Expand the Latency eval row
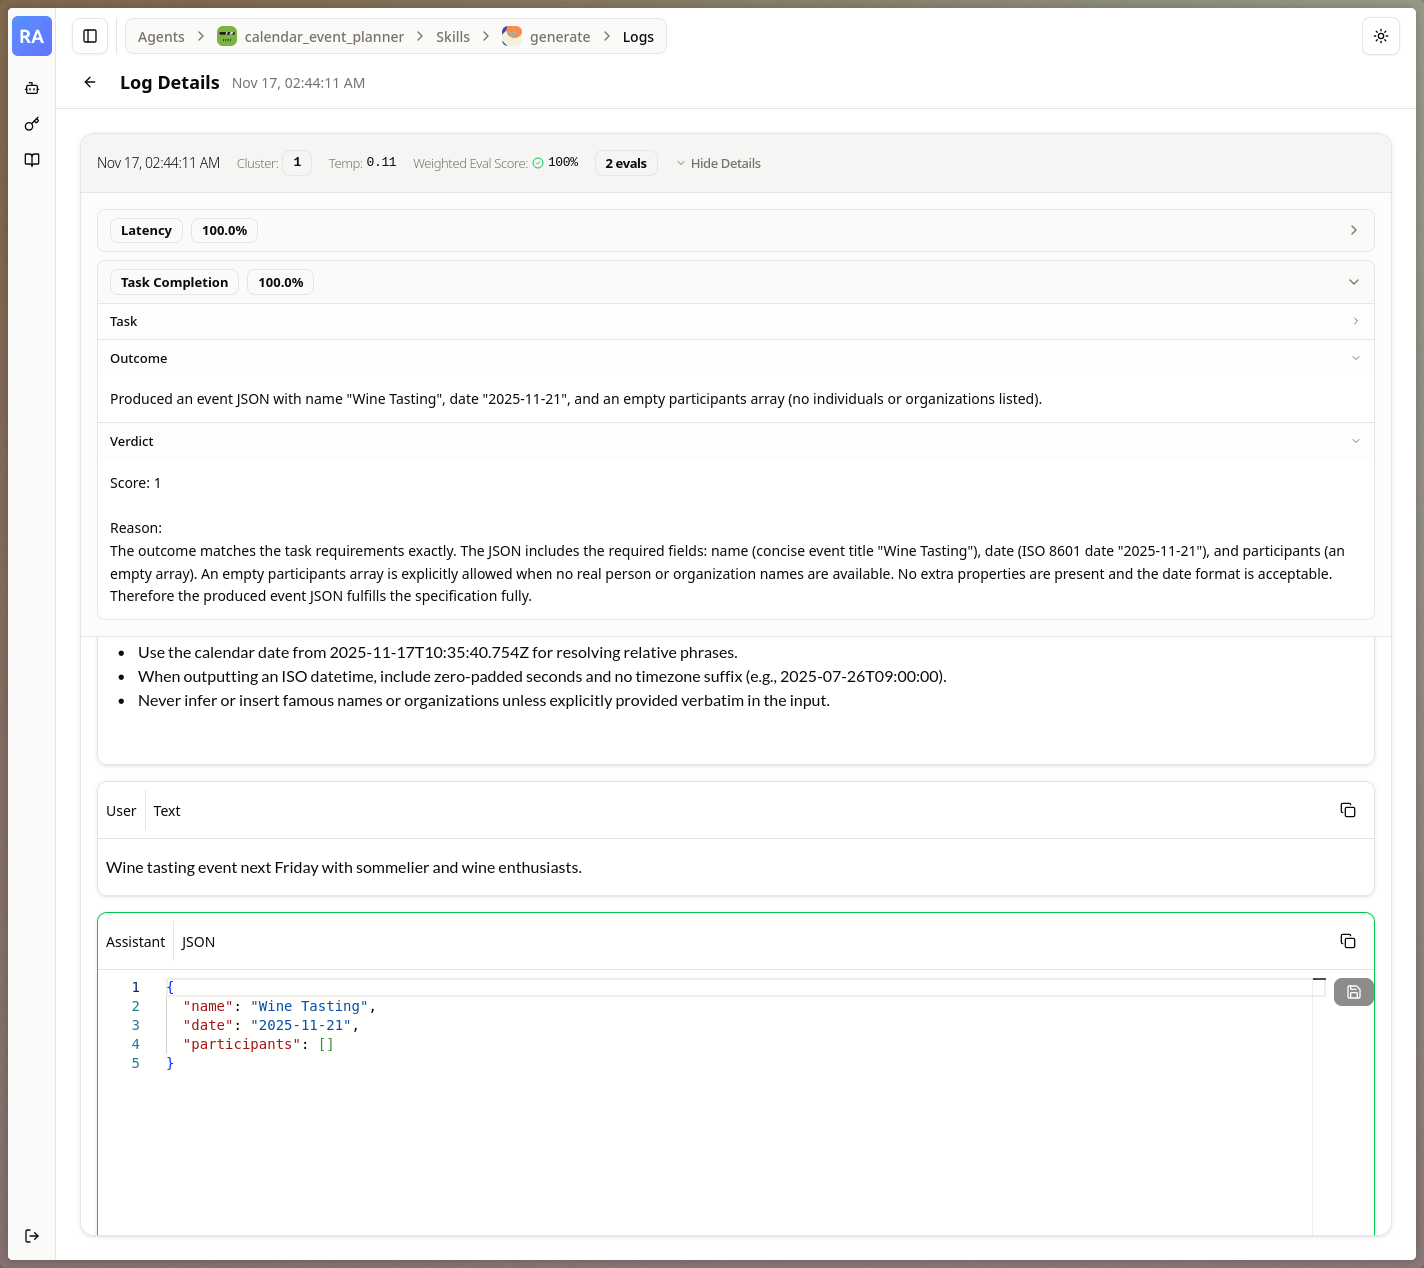The height and width of the screenshot is (1268, 1424). click(1353, 231)
